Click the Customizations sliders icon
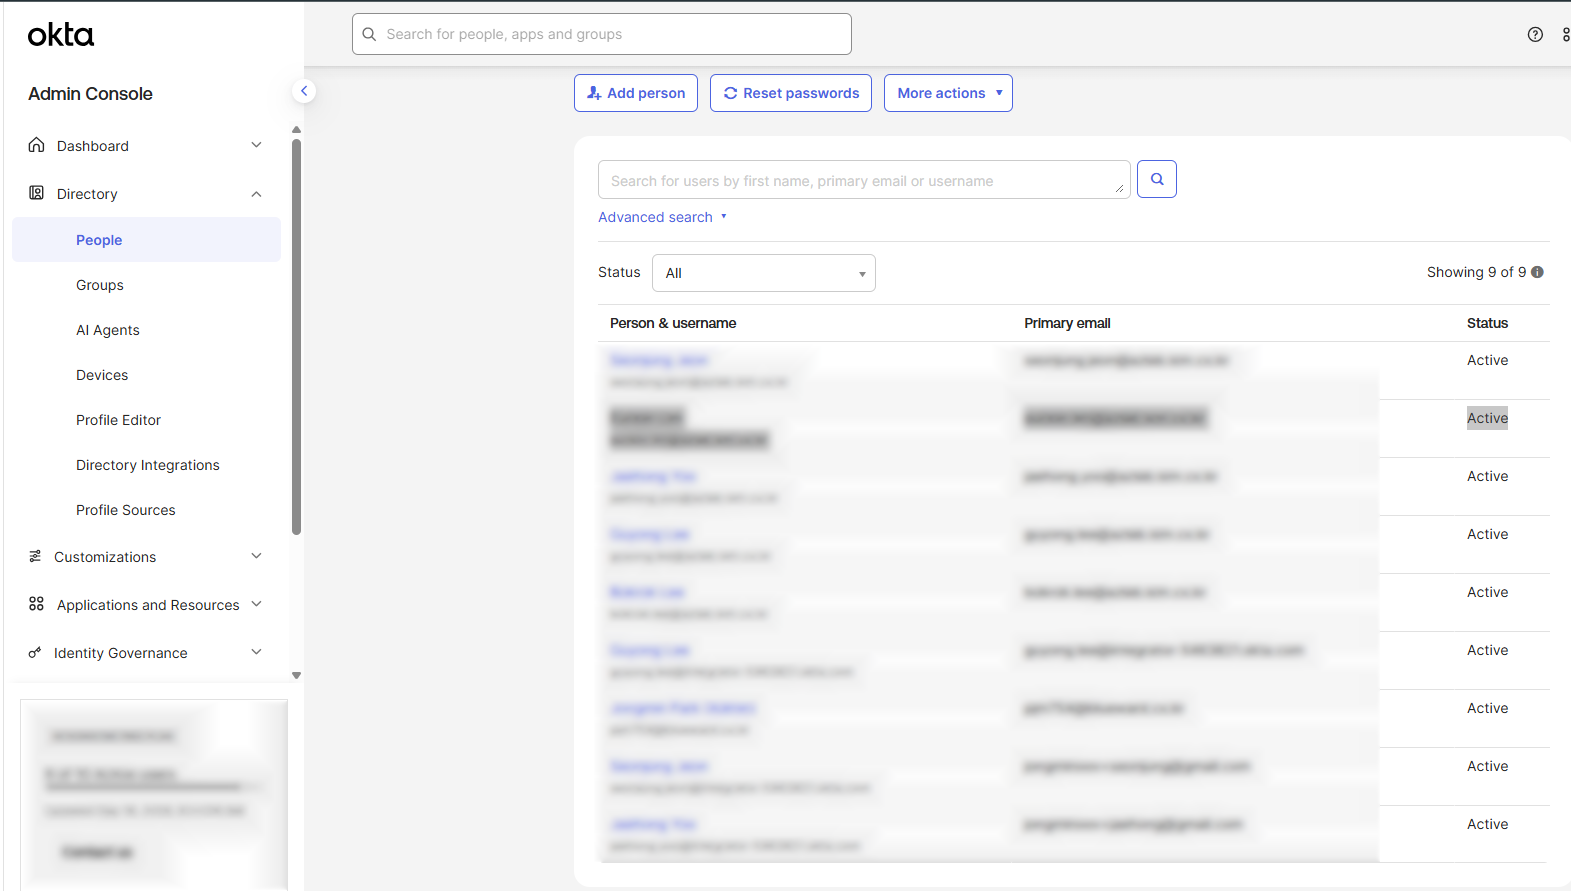This screenshot has height=891, width=1571. [35, 556]
